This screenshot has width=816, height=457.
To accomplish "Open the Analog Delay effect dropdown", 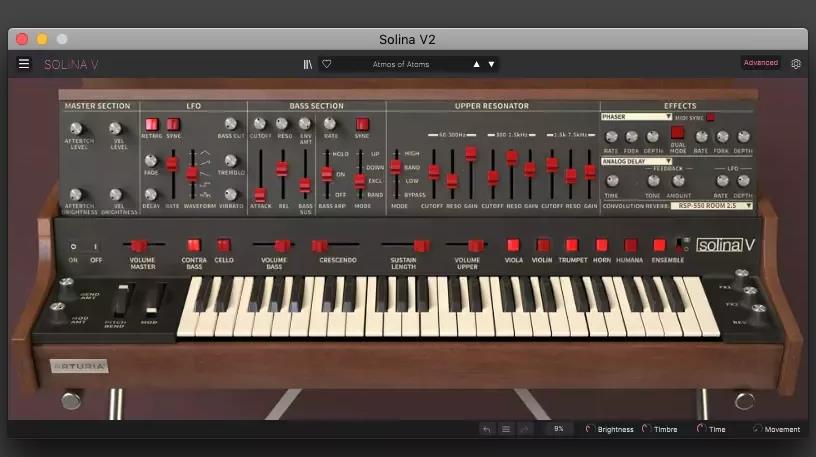I will [636, 161].
